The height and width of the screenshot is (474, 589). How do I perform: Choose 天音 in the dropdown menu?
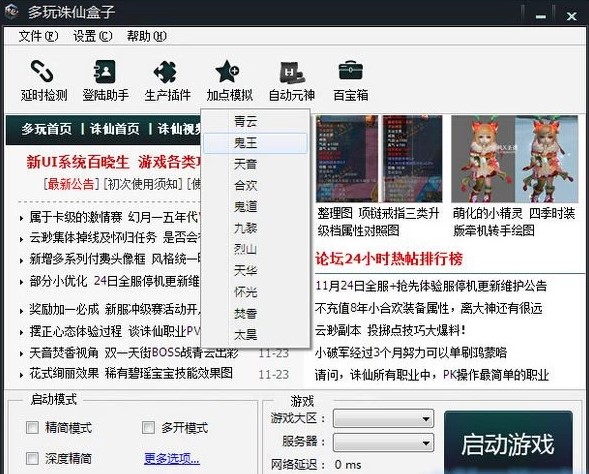[x=255, y=164]
